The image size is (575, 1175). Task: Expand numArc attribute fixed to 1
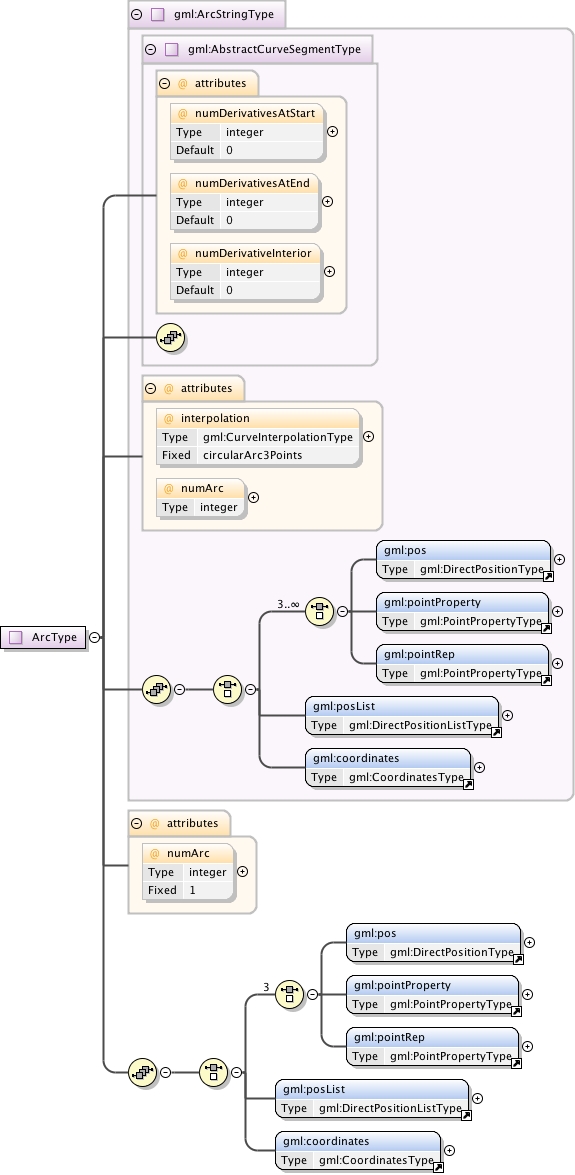(x=242, y=872)
